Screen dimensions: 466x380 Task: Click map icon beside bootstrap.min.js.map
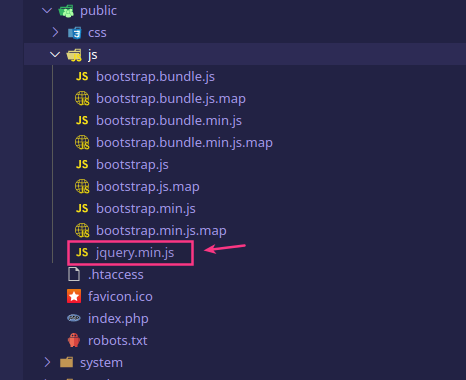[82, 231]
